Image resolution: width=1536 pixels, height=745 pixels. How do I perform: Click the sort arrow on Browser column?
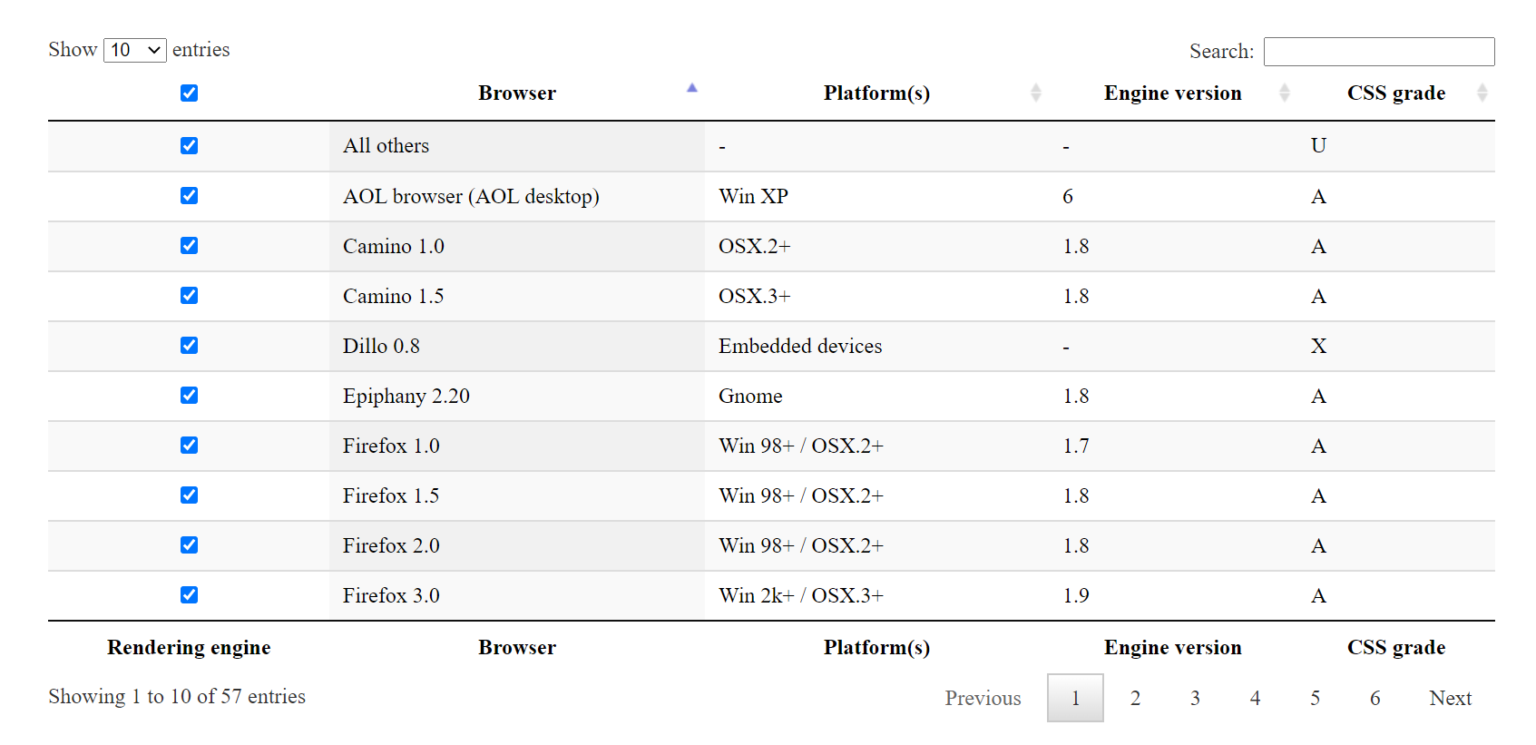click(691, 88)
